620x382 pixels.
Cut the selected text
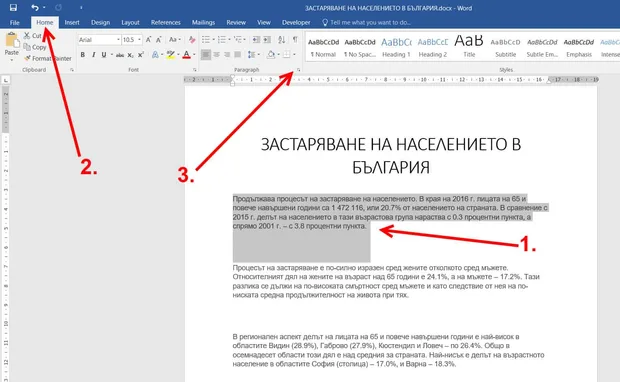(x=32, y=36)
